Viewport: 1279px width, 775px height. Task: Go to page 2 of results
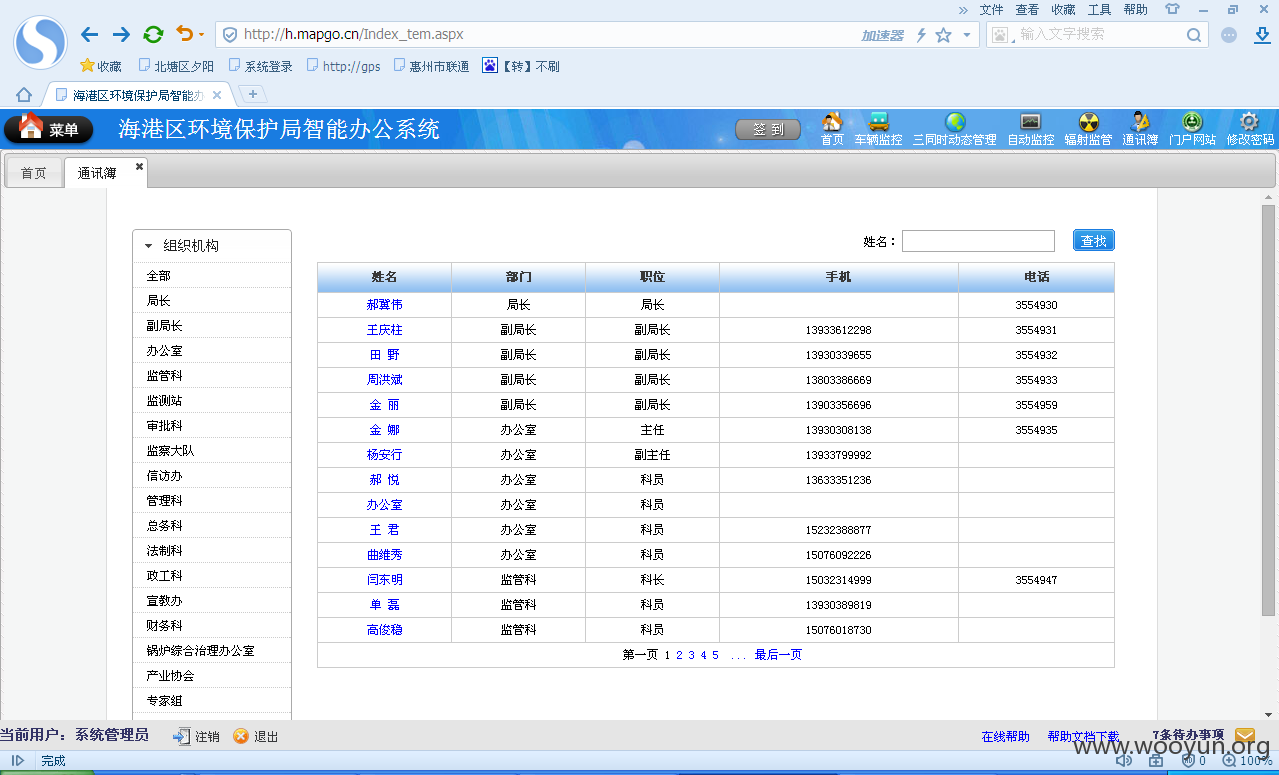click(679, 655)
